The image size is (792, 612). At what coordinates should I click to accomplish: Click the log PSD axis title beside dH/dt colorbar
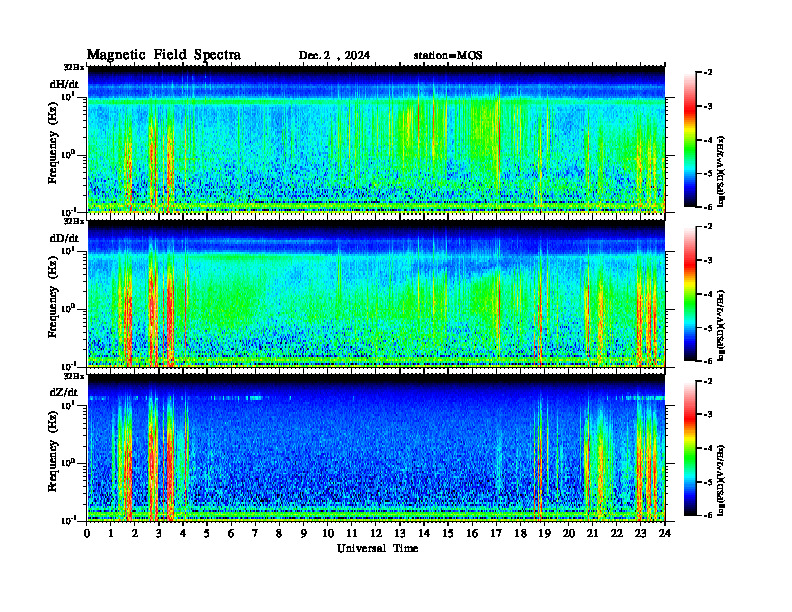coord(721,171)
